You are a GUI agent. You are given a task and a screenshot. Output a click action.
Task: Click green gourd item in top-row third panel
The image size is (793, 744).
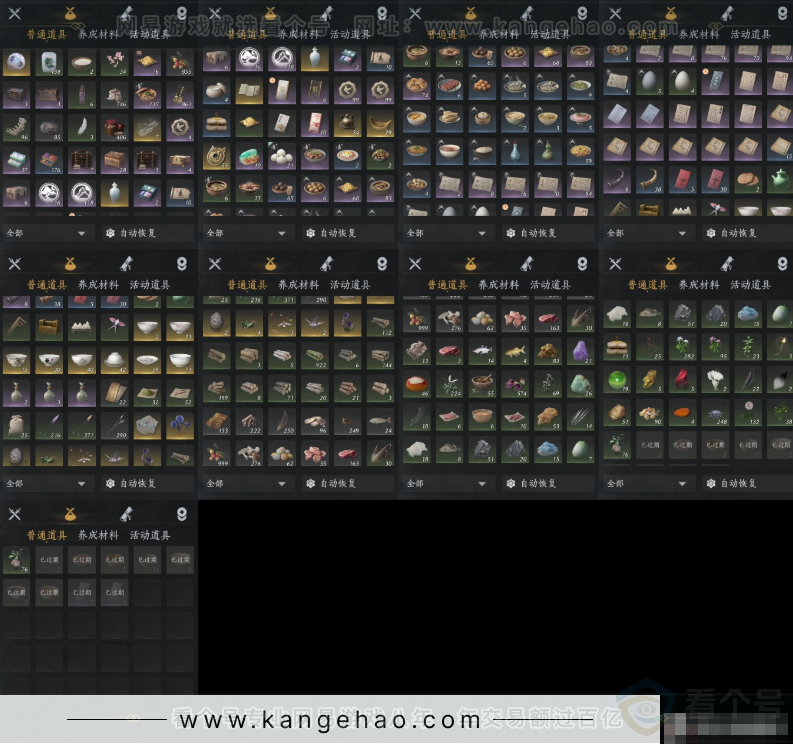(x=548, y=151)
